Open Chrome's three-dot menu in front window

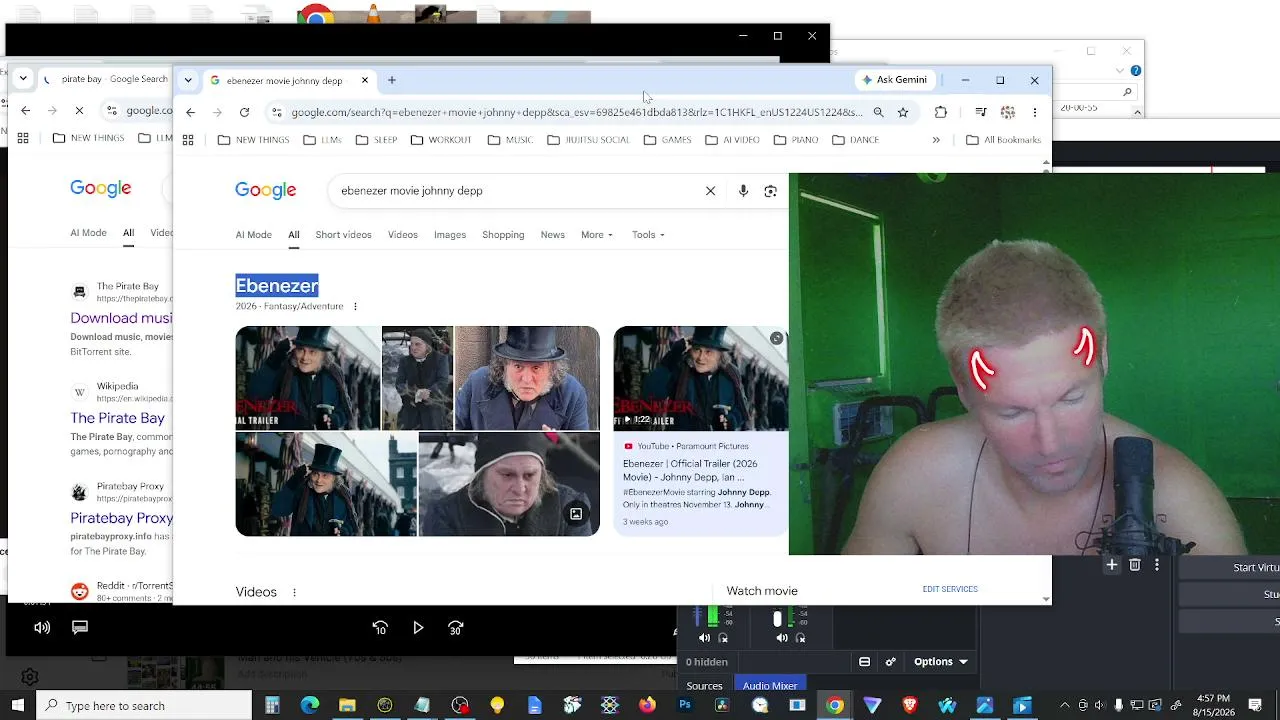tap(1035, 112)
